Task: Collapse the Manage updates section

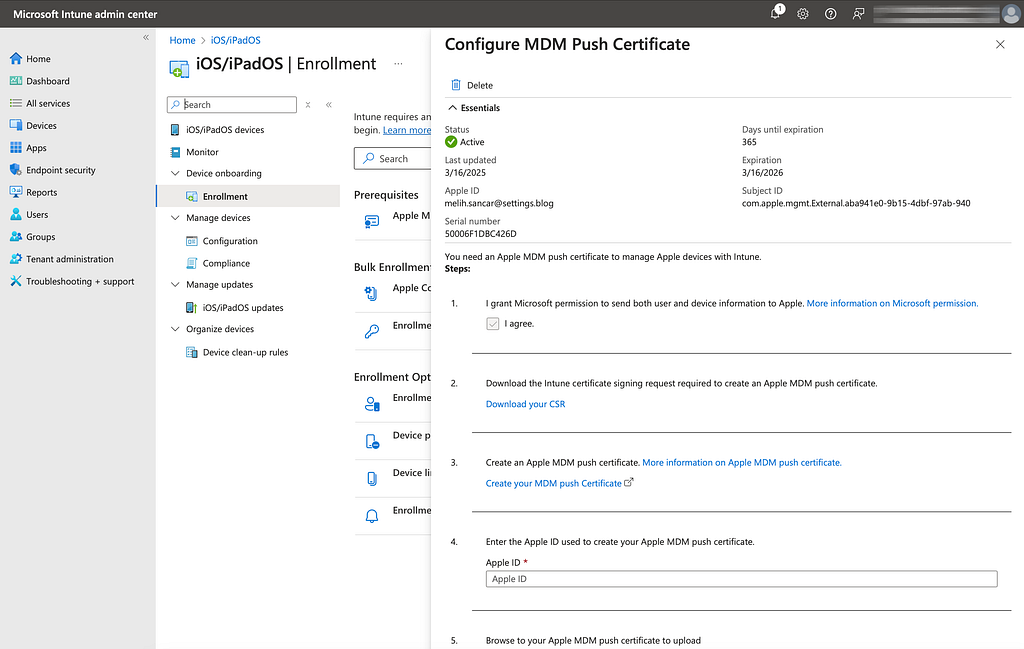Action: point(175,285)
